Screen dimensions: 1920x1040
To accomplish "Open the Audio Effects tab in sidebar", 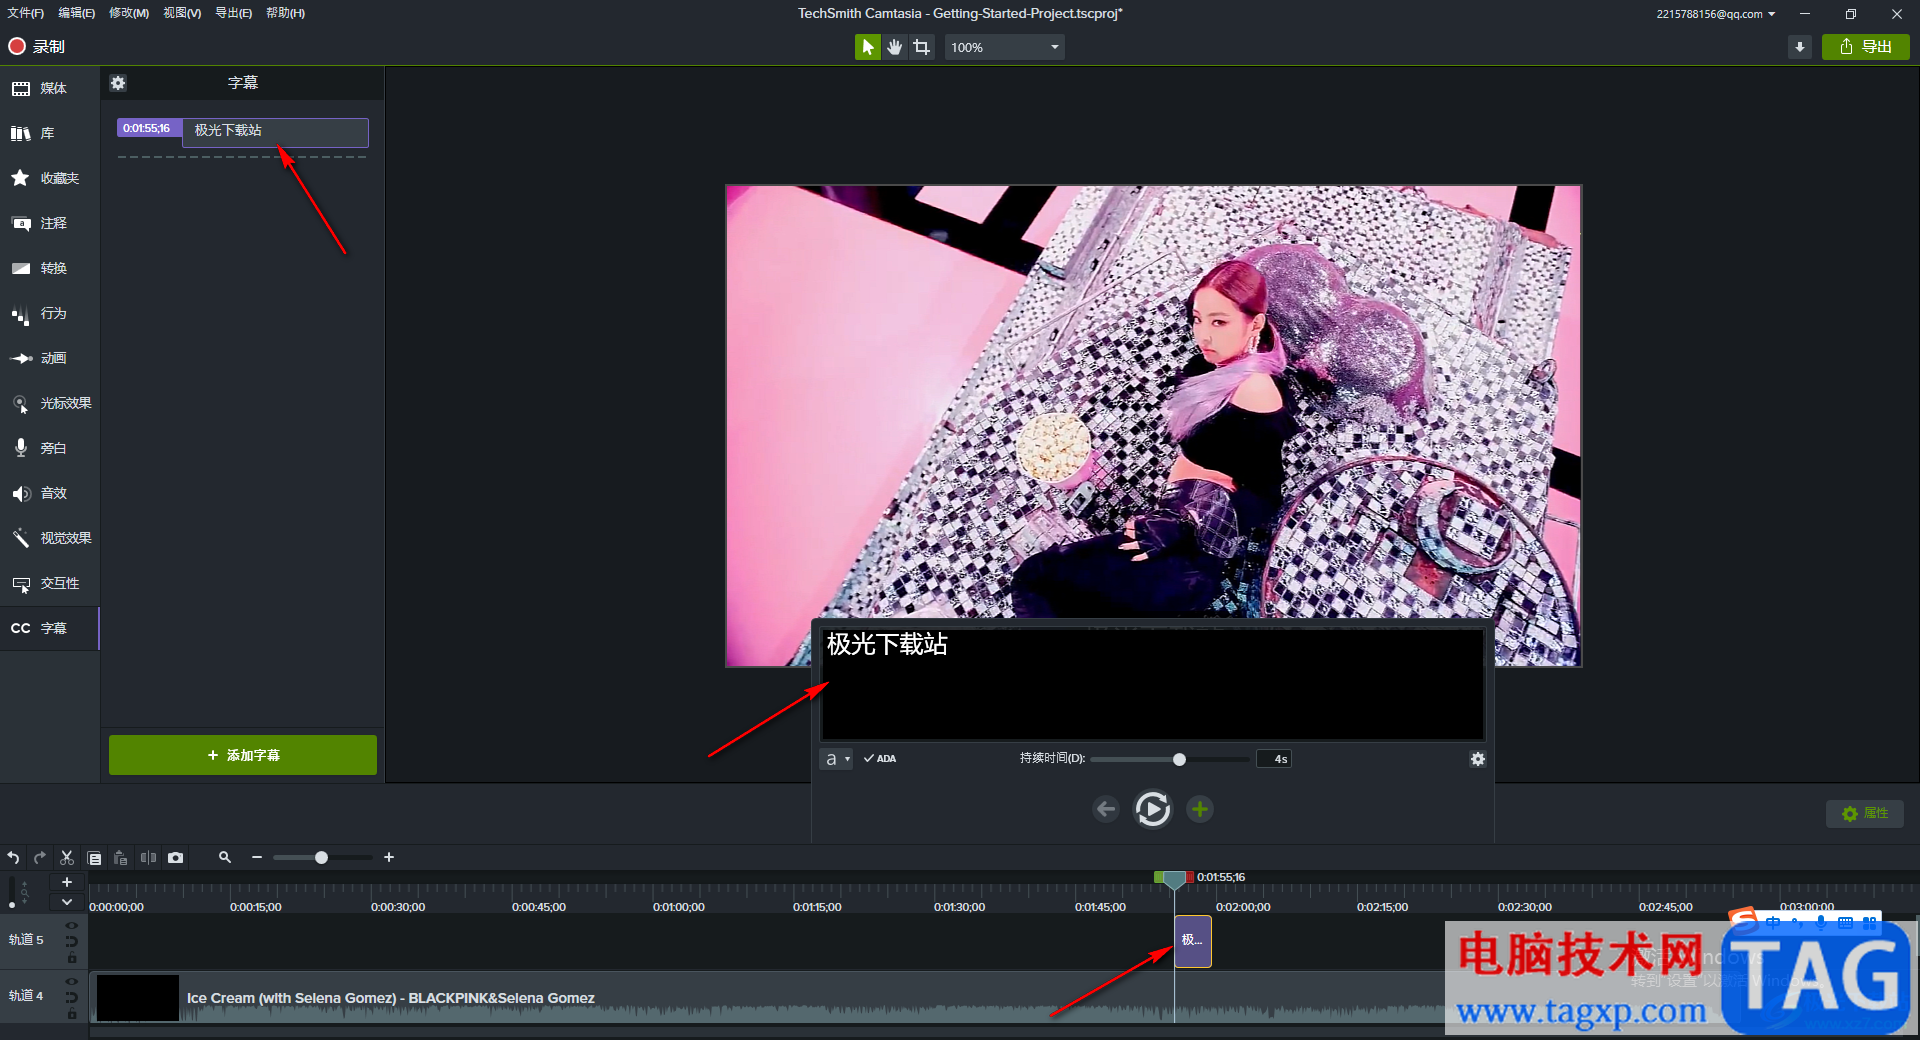I will pos(50,494).
